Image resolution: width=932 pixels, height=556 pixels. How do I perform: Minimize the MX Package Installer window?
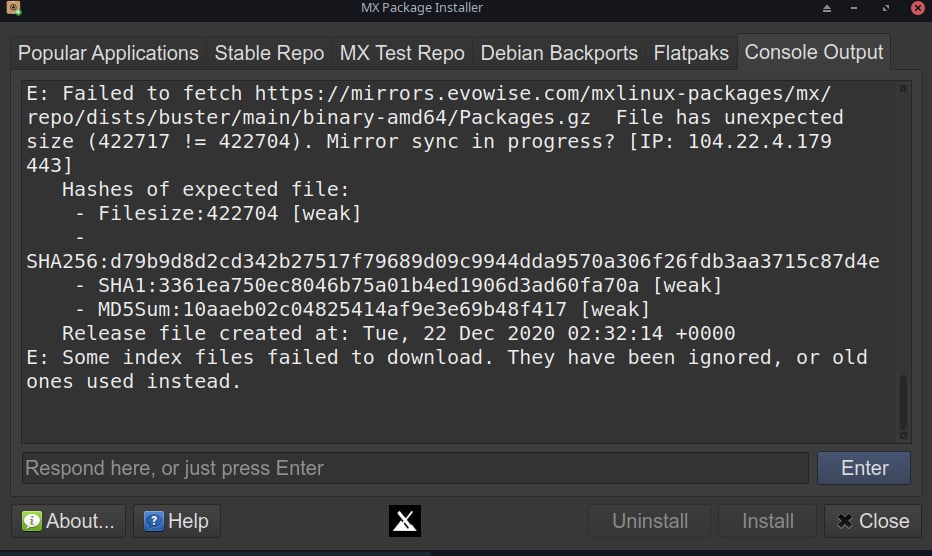(854, 8)
